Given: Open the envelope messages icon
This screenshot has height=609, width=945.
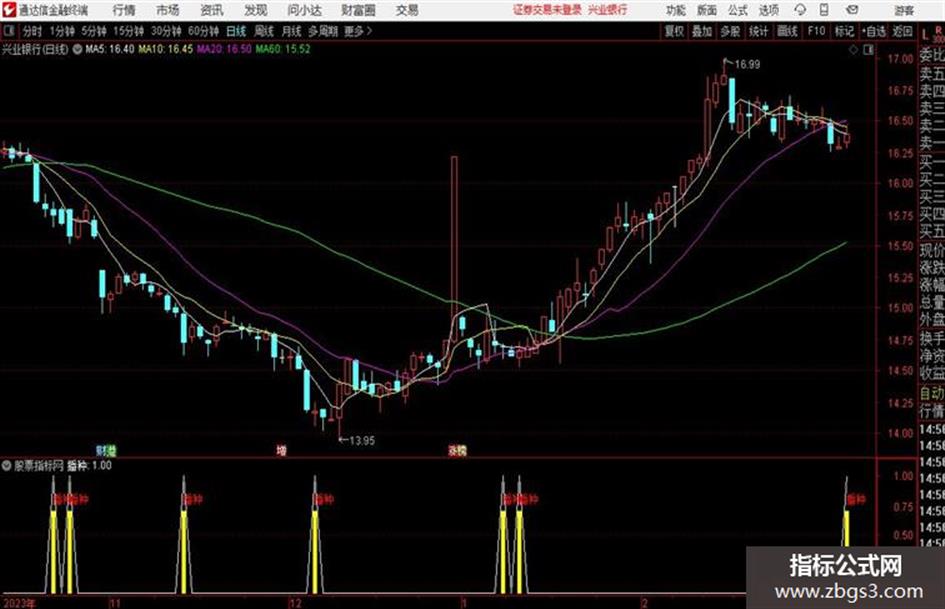Looking at the screenshot, I should point(852,10).
